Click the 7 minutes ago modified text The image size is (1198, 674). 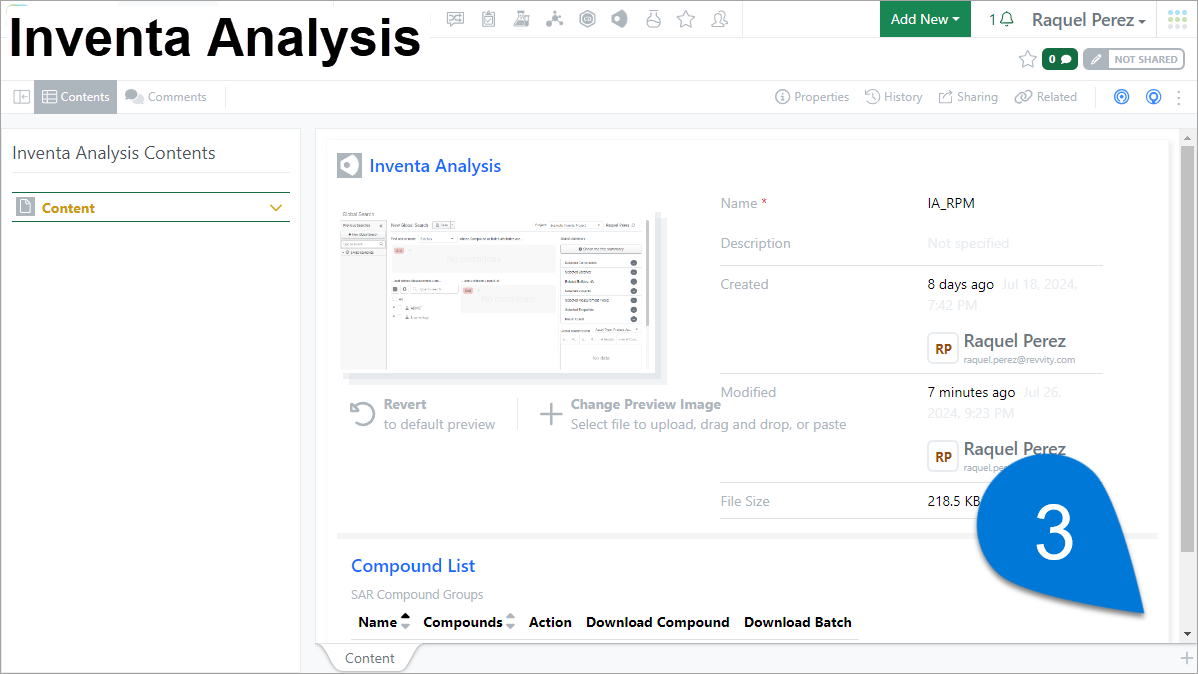tap(971, 392)
